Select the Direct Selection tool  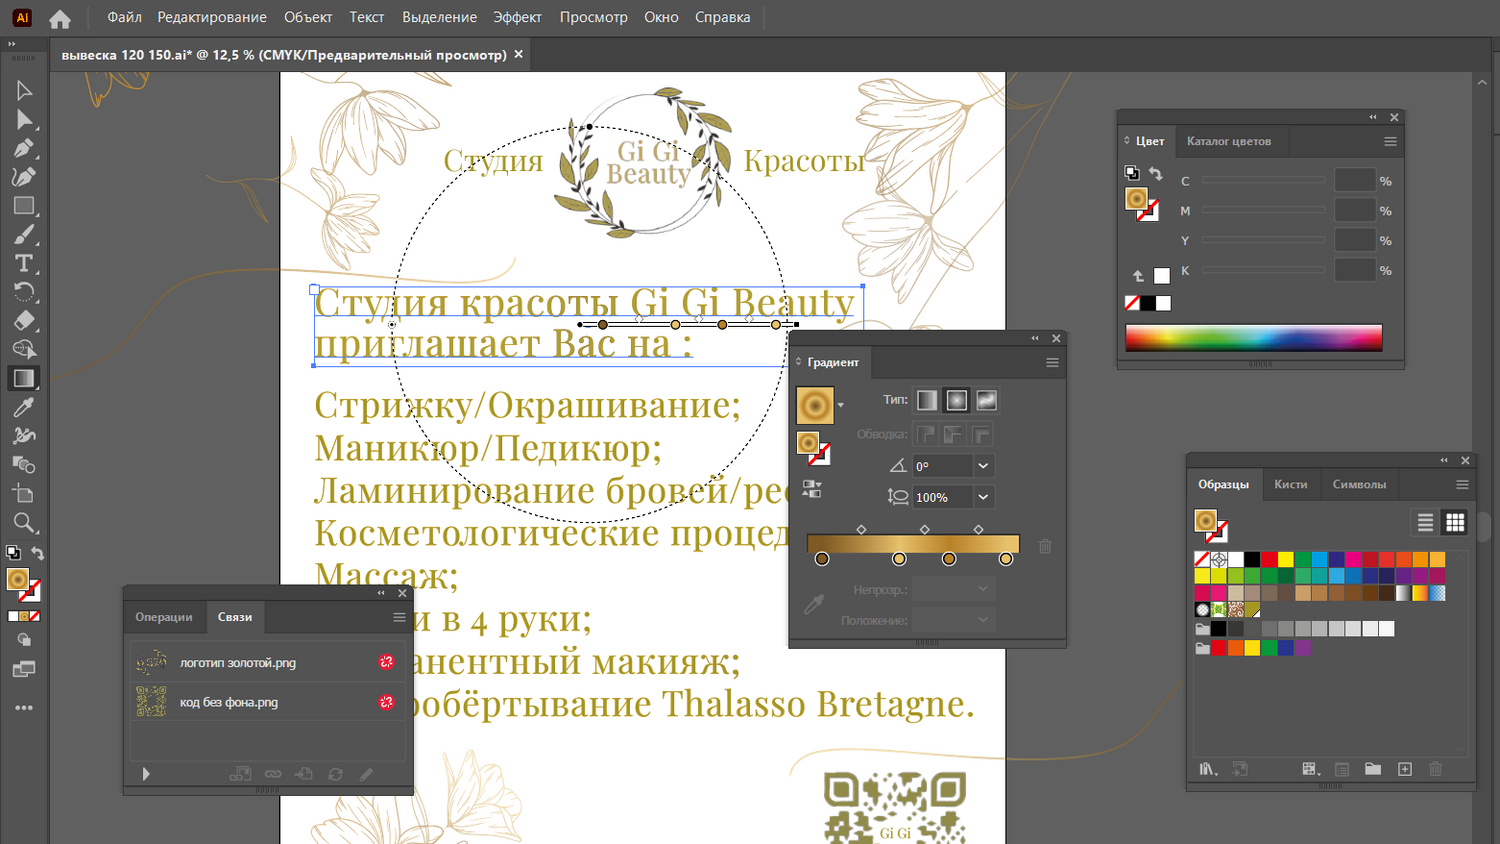(x=24, y=120)
